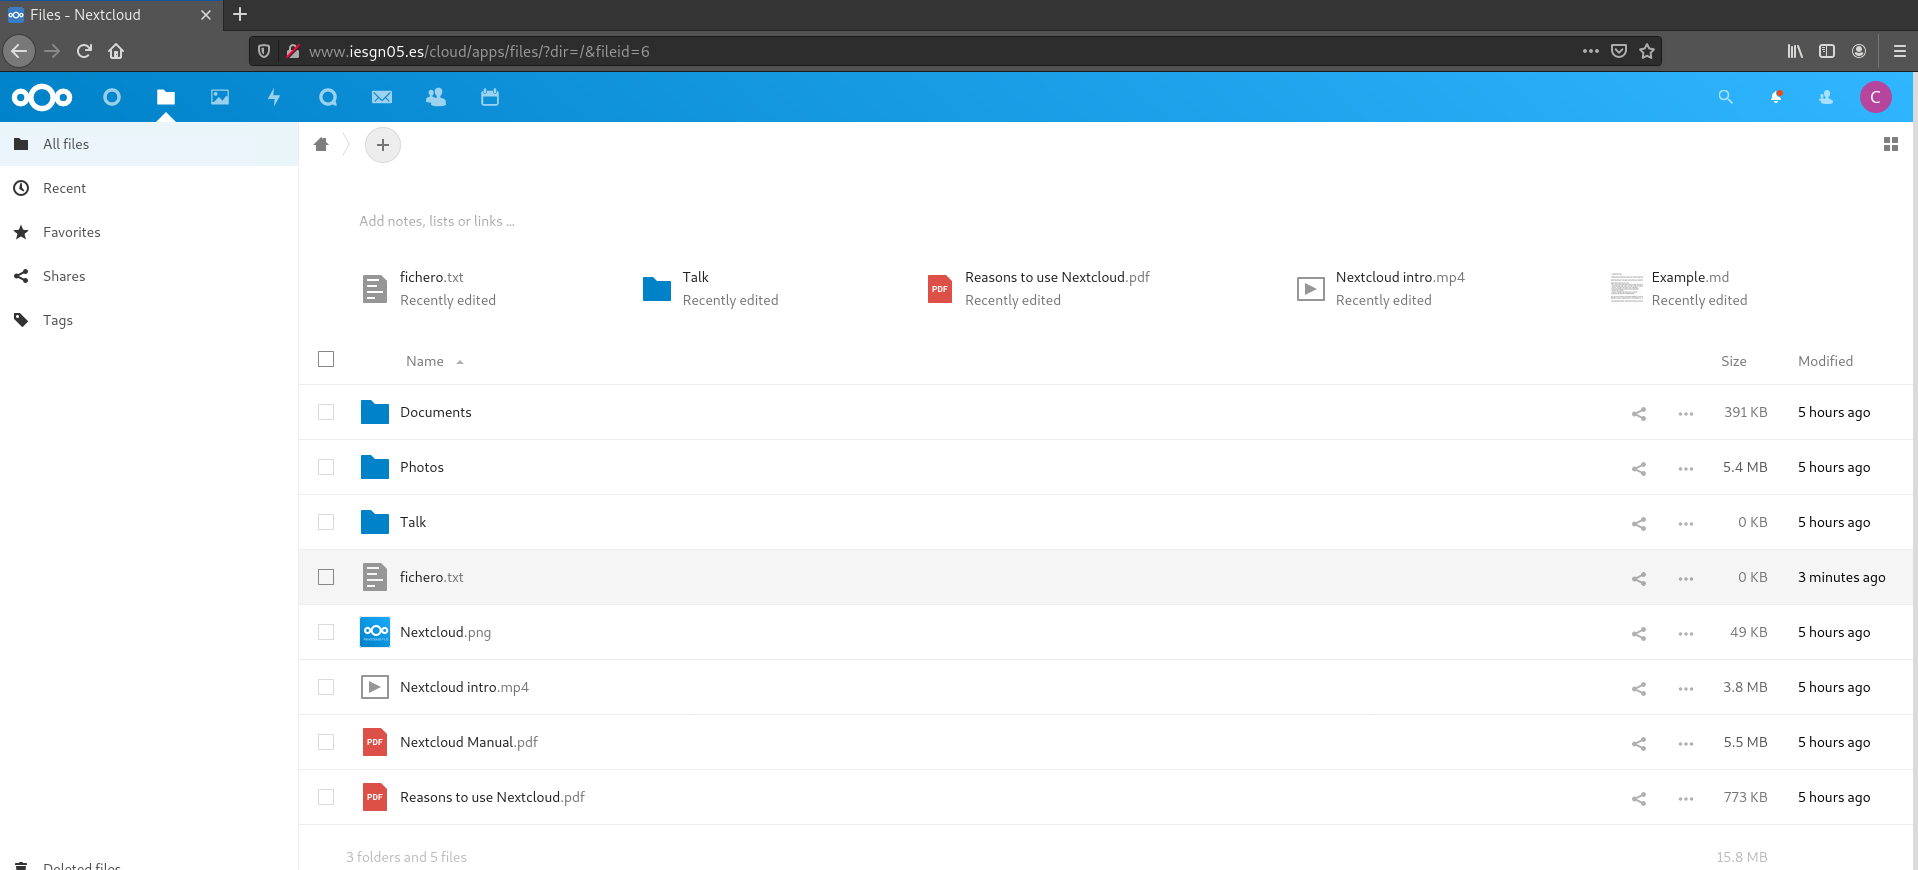Open the Mail envelope icon

(382, 97)
